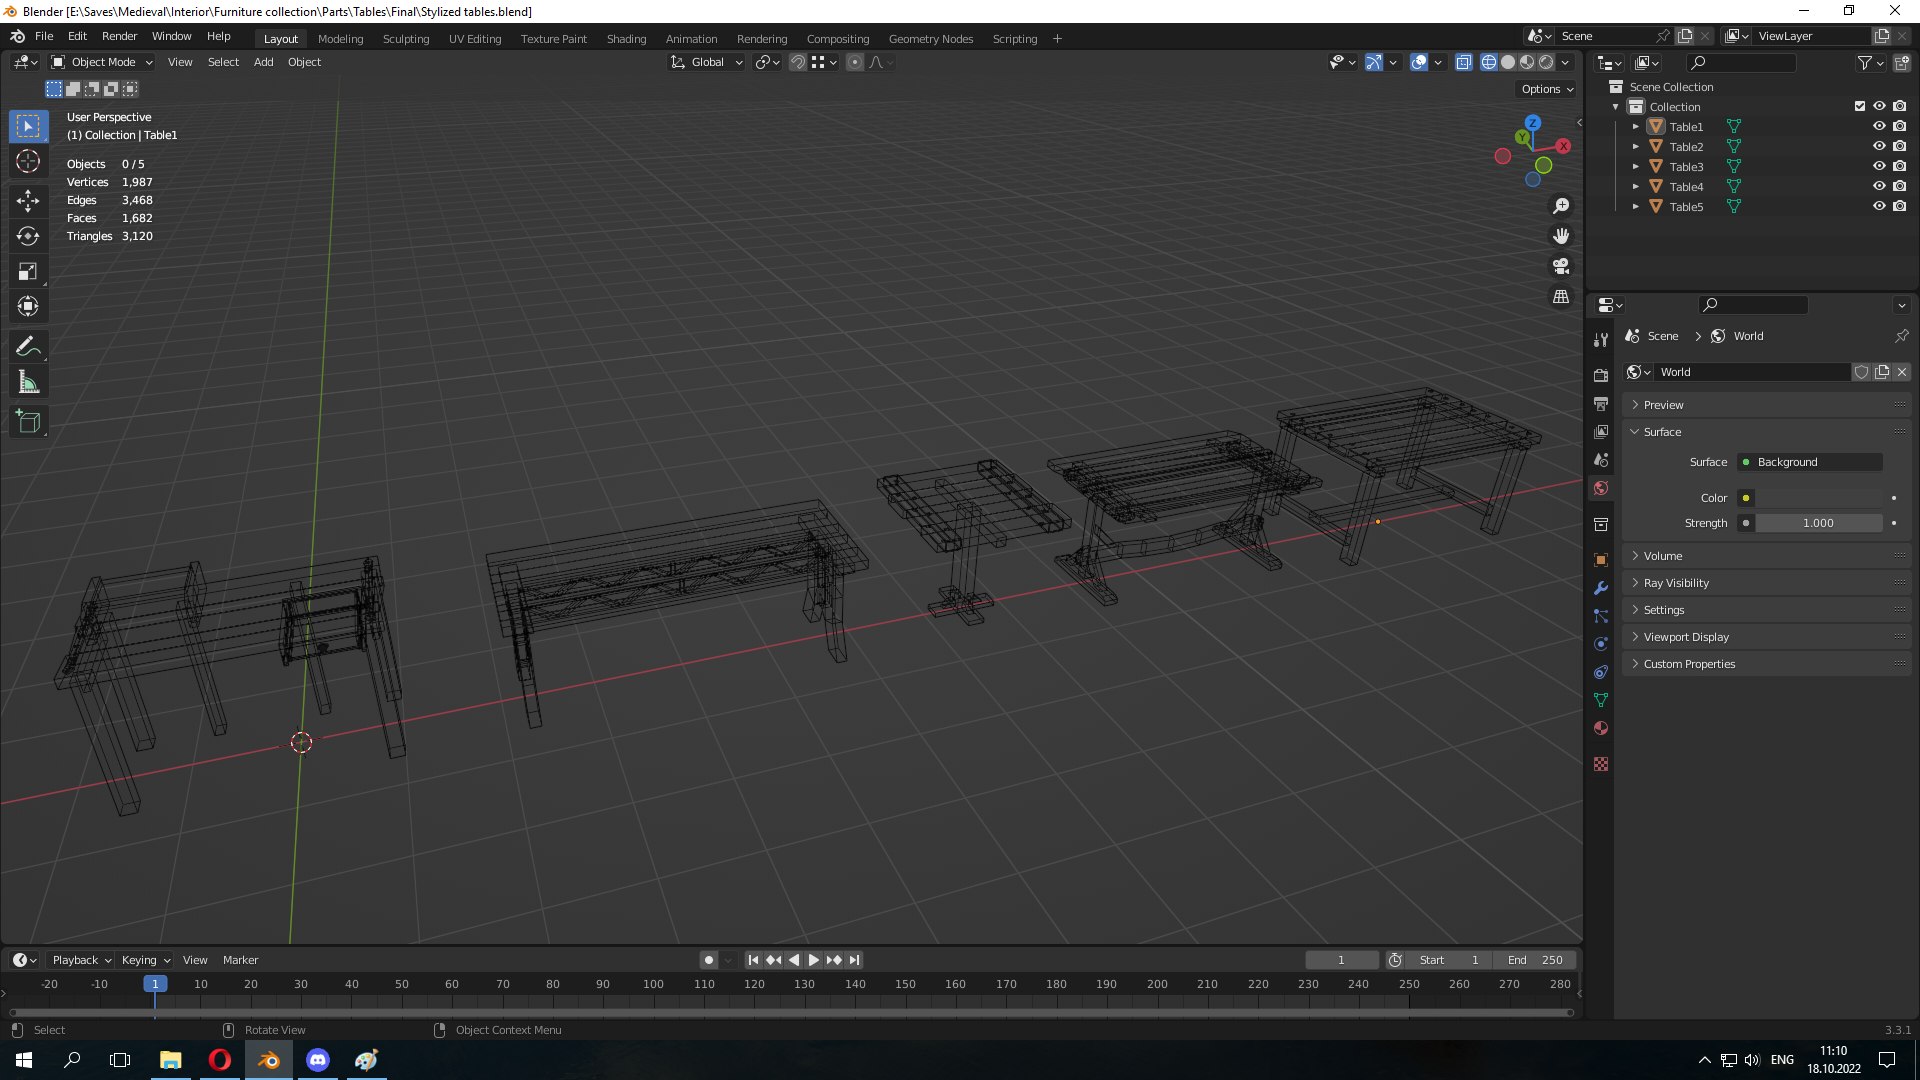Expand the Volume panel
The height and width of the screenshot is (1080, 1920).
point(1662,556)
